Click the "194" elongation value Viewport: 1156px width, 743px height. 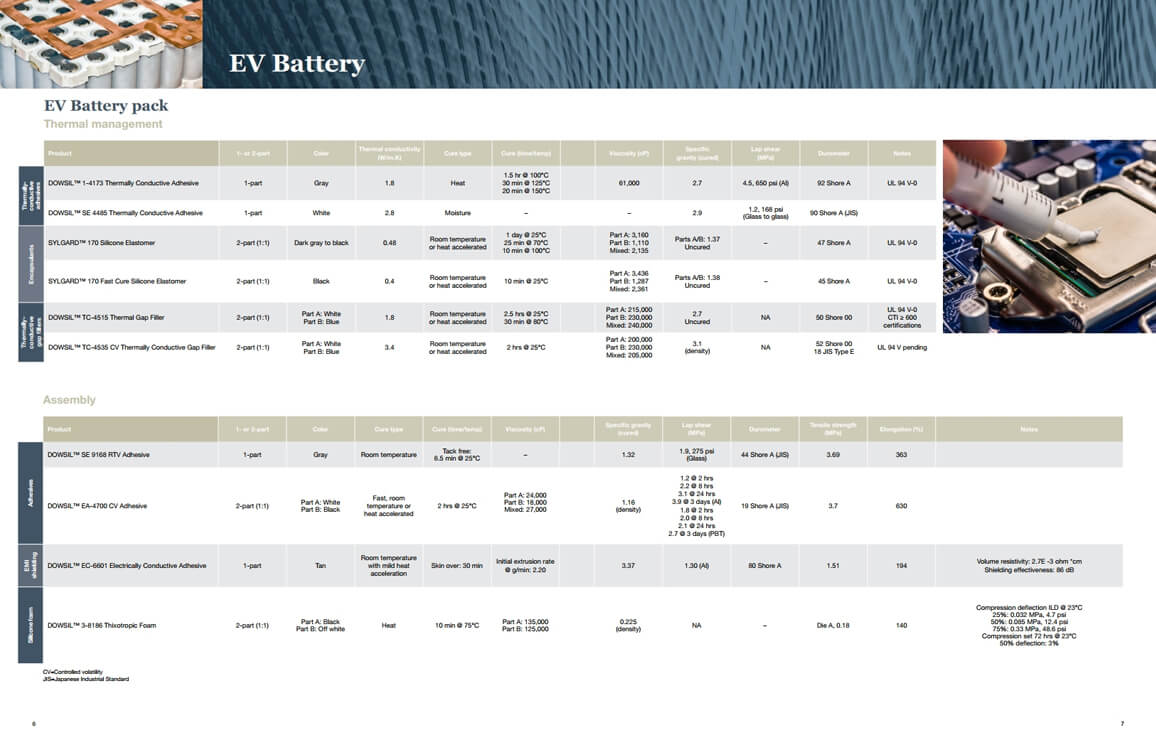tap(901, 565)
